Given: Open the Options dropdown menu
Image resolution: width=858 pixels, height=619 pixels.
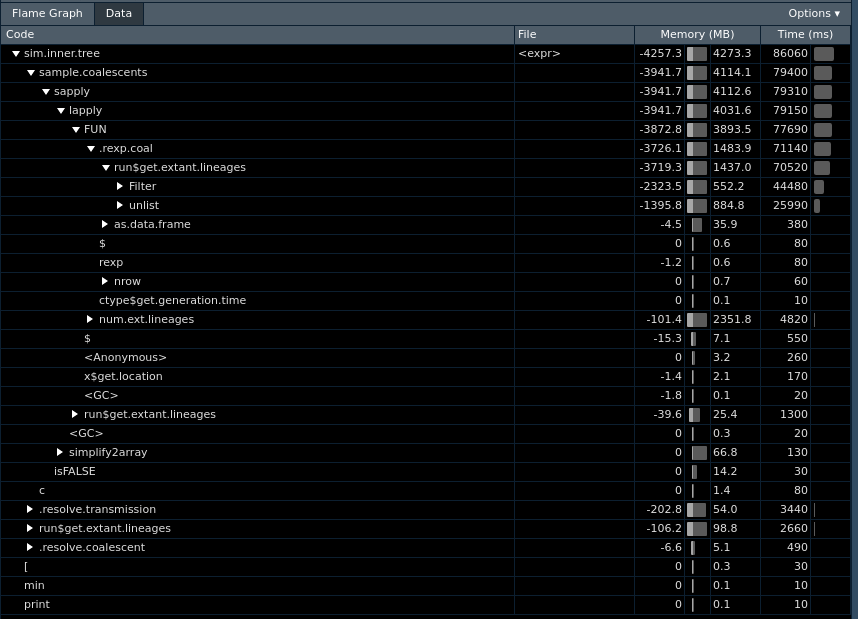Looking at the screenshot, I should click(x=814, y=13).
